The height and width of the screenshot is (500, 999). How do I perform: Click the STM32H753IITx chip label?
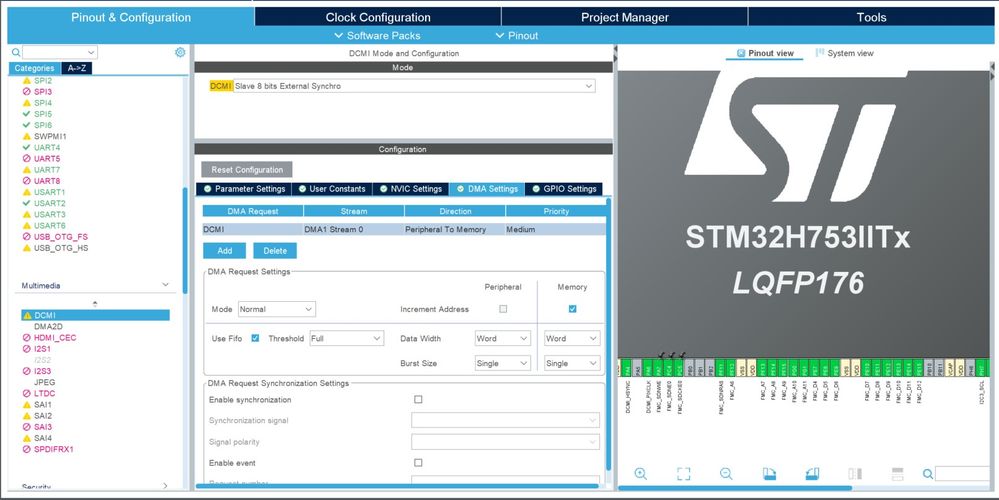point(798,238)
